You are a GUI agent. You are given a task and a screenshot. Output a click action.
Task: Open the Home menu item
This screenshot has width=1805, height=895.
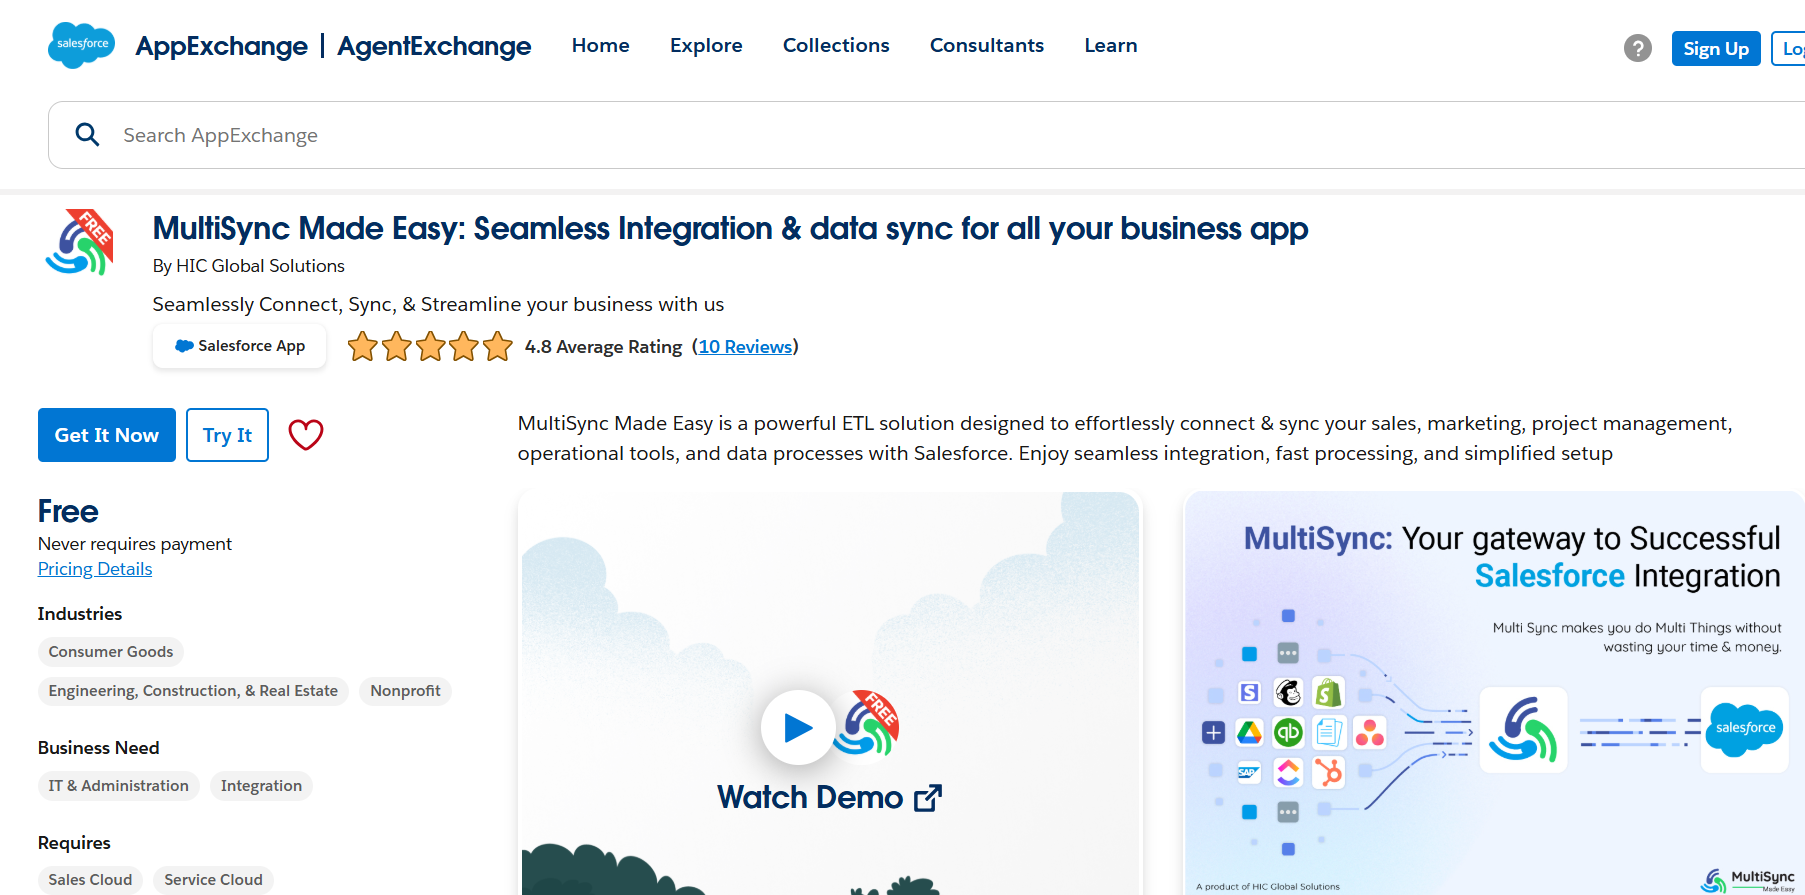click(x=601, y=46)
